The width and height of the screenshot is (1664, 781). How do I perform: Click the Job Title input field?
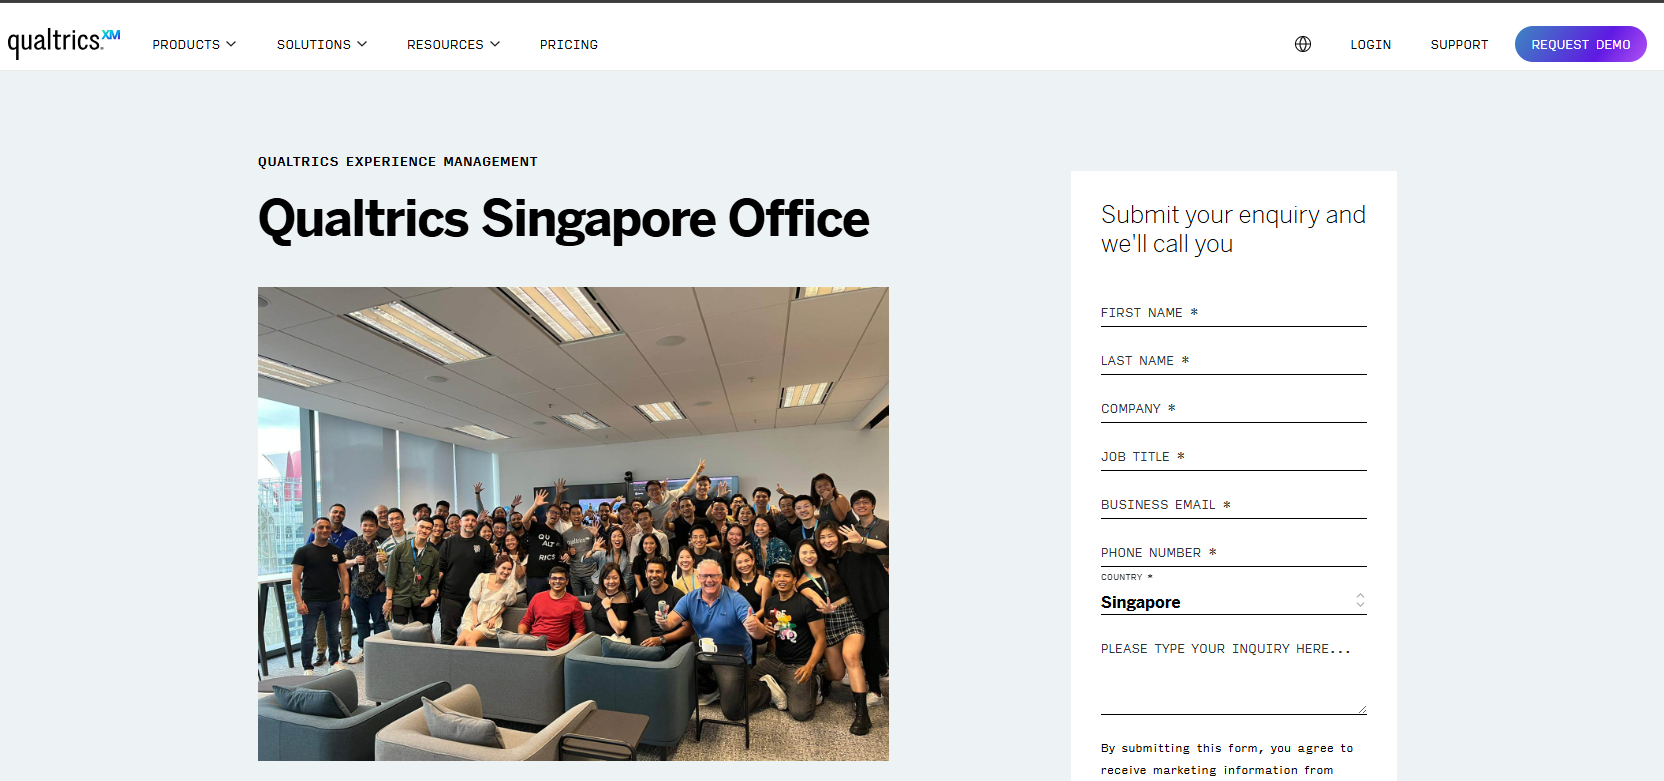pyautogui.click(x=1233, y=457)
